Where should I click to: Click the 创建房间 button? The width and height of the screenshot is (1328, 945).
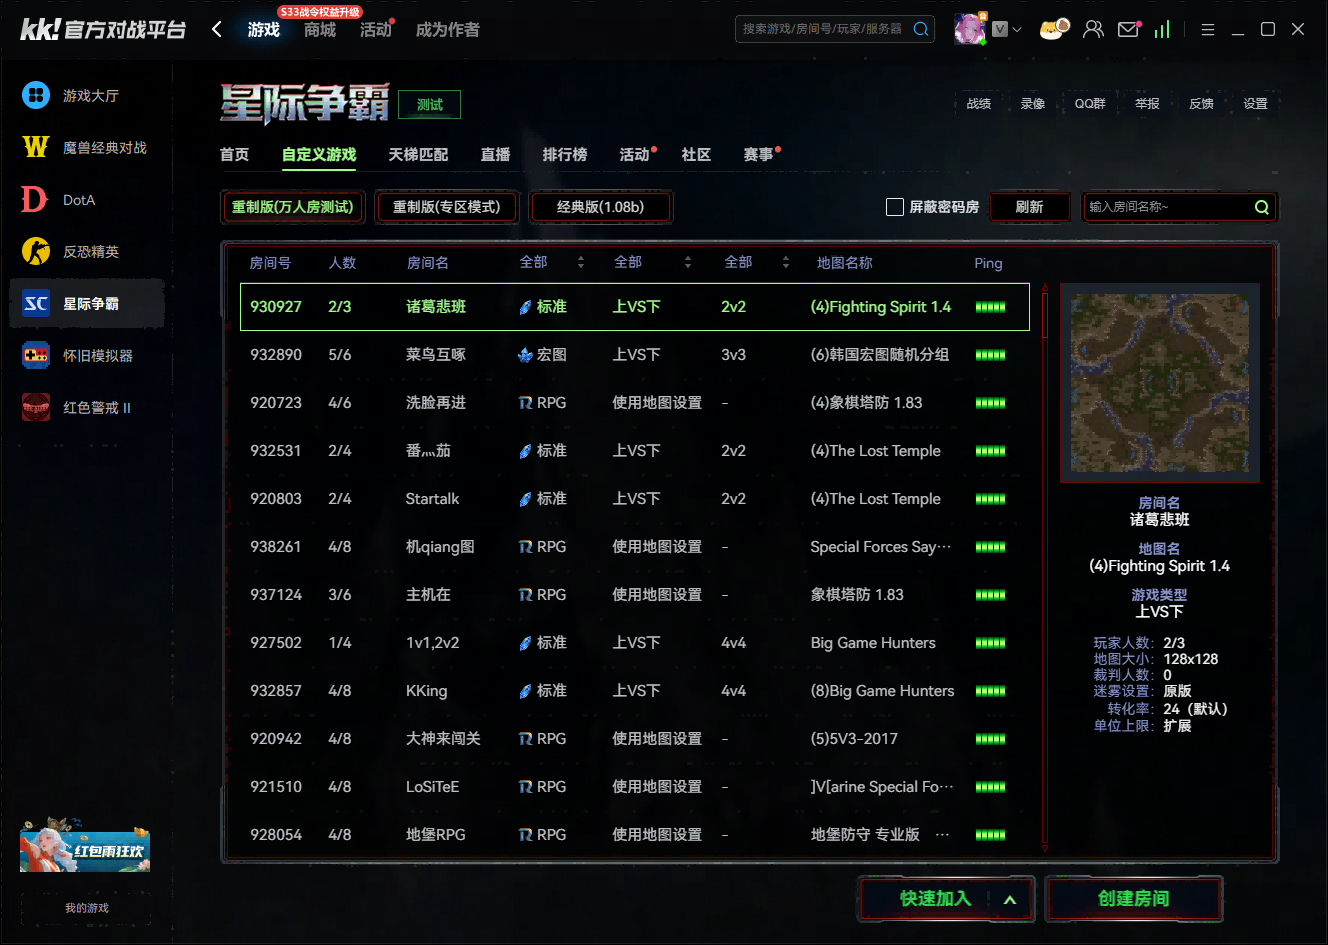coord(1134,899)
